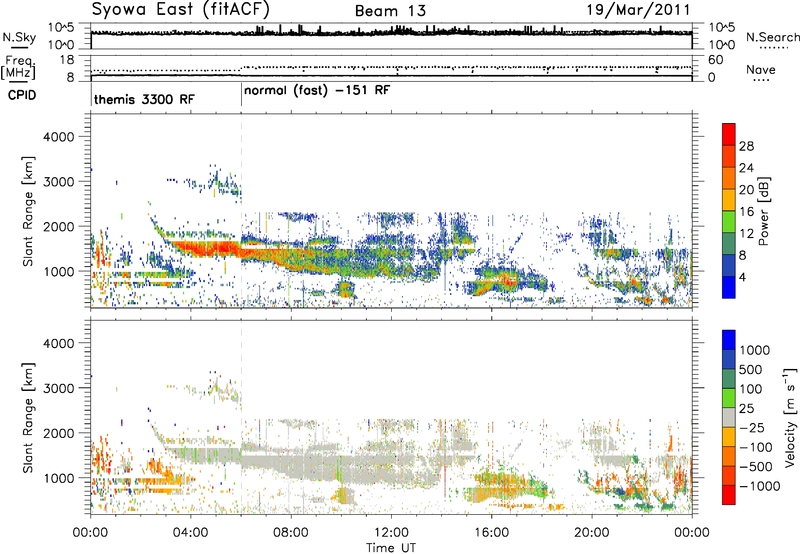
Task: Click the '500' tick on Velocity colorbar
Action: 751,370
